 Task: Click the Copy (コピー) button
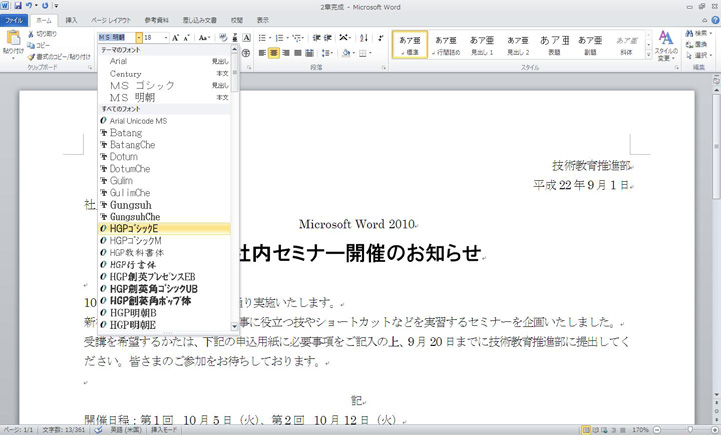point(39,45)
